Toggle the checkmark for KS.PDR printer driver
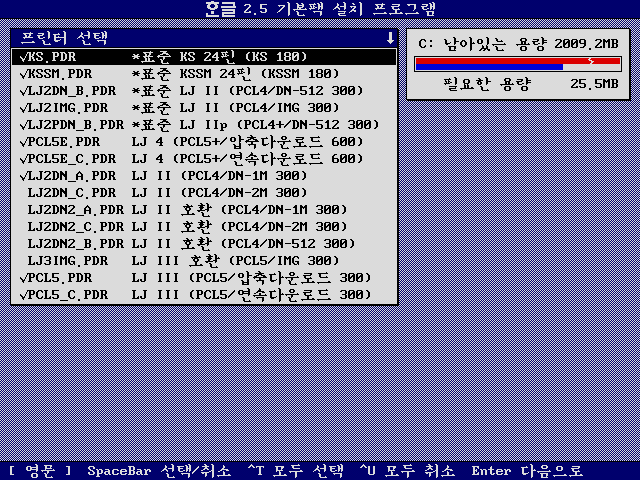Image resolution: width=640 pixels, height=480 pixels. 23,57
